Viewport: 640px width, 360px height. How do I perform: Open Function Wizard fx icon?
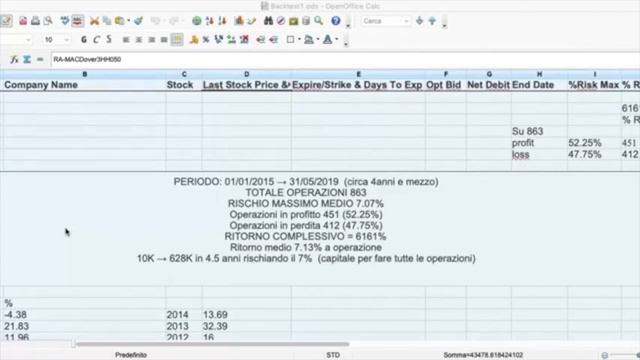pos(14,60)
